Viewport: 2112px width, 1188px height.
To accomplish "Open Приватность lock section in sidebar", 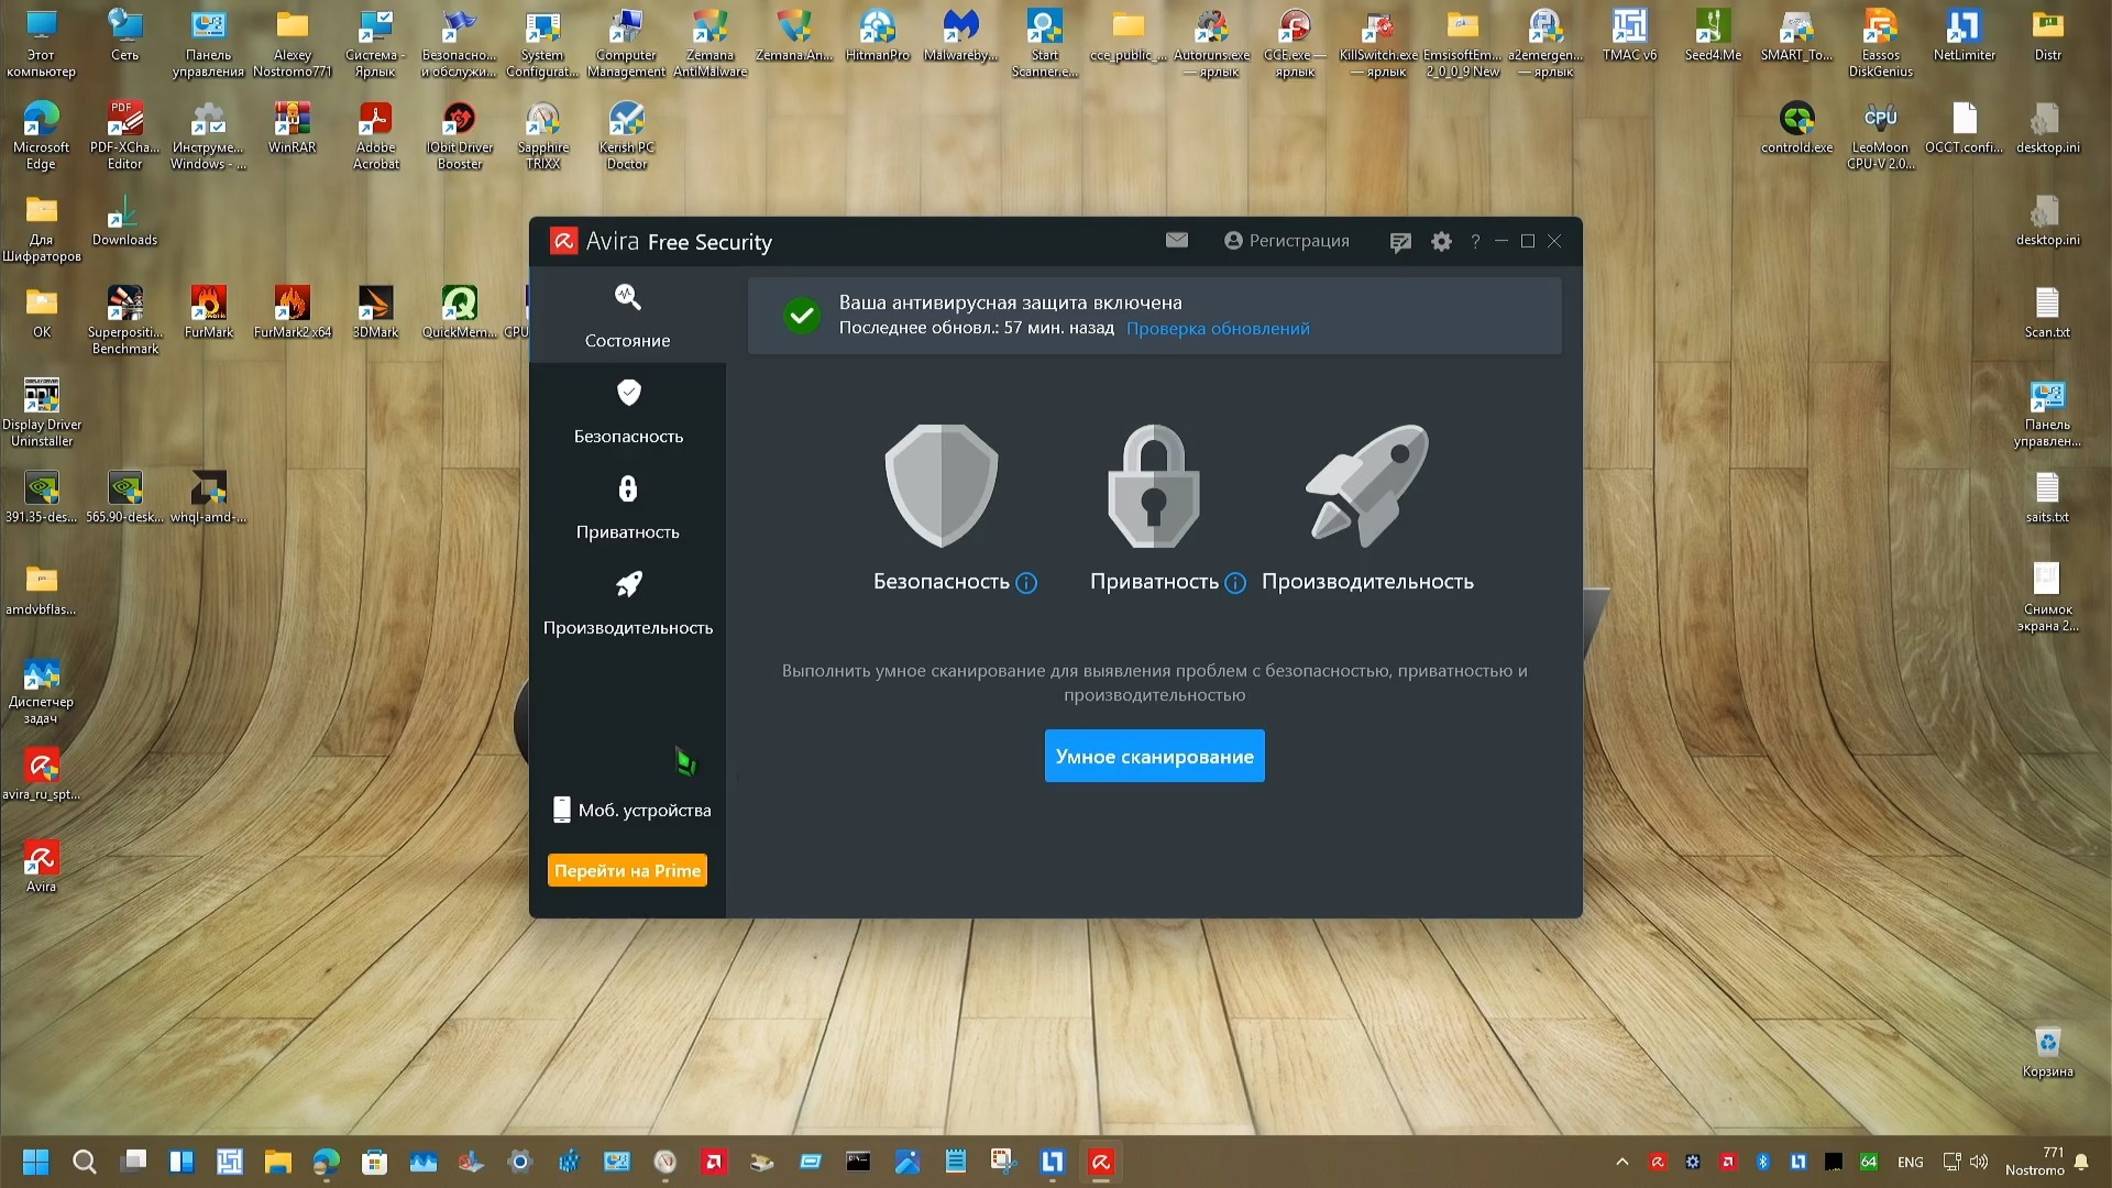I will (x=627, y=488).
